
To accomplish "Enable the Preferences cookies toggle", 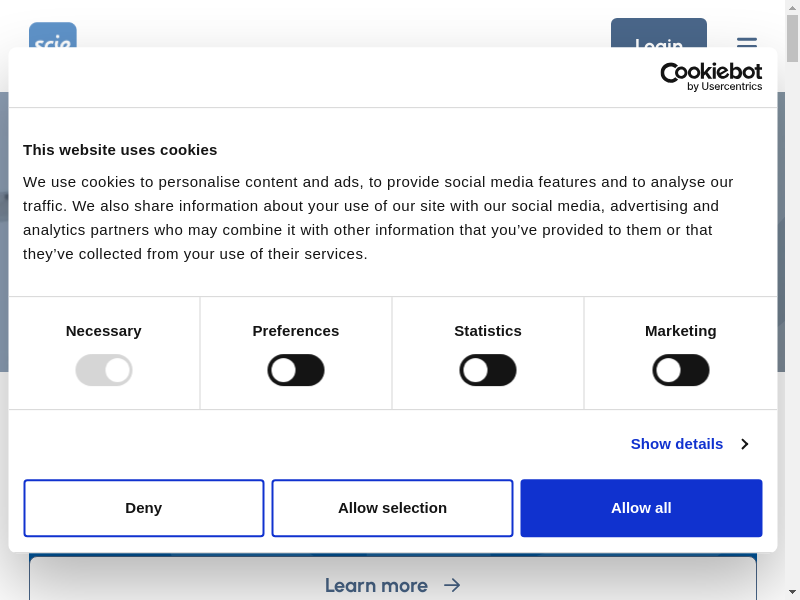I will [296, 370].
